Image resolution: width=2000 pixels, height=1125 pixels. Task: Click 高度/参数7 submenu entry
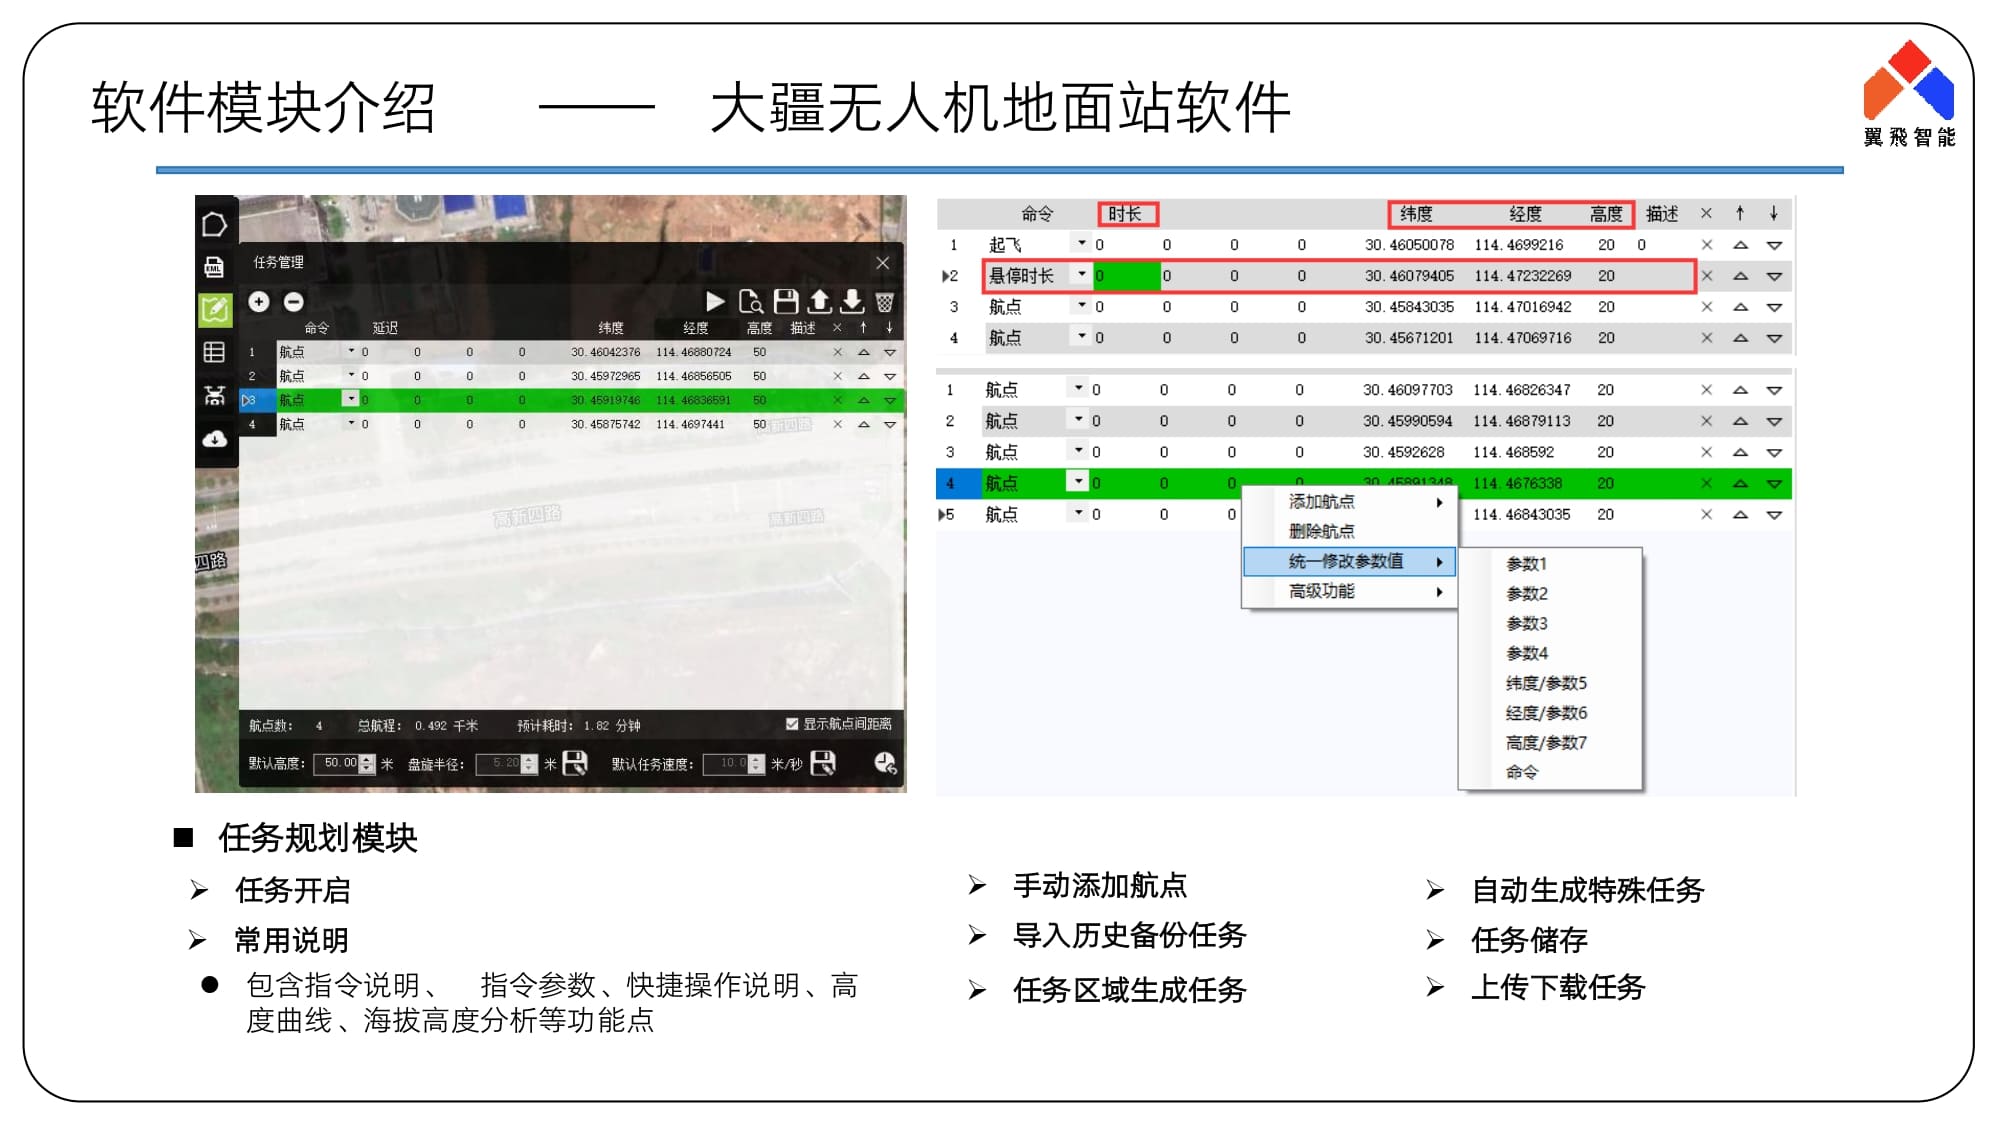1545,742
